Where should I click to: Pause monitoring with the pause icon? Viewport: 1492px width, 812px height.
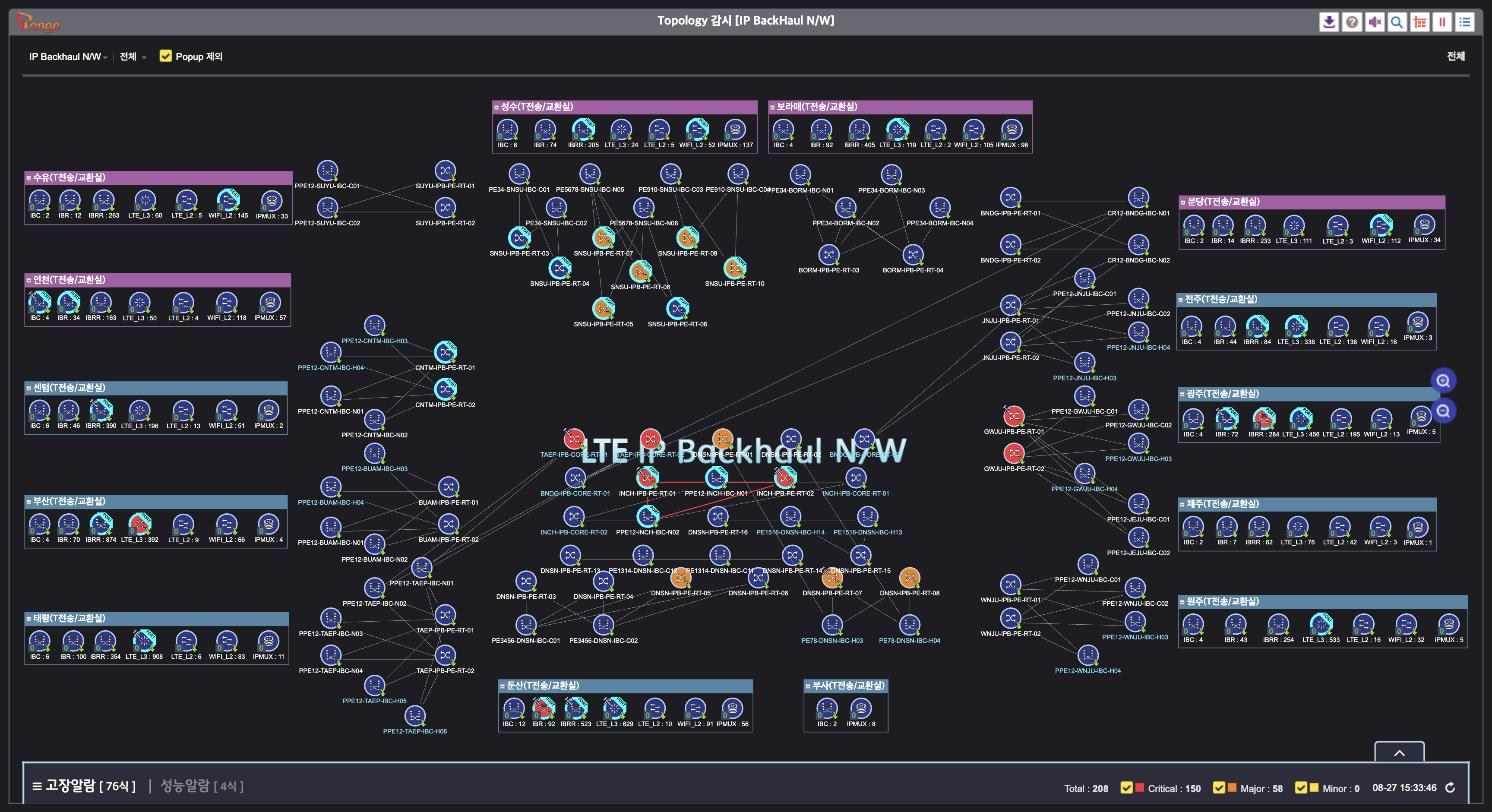click(1442, 22)
